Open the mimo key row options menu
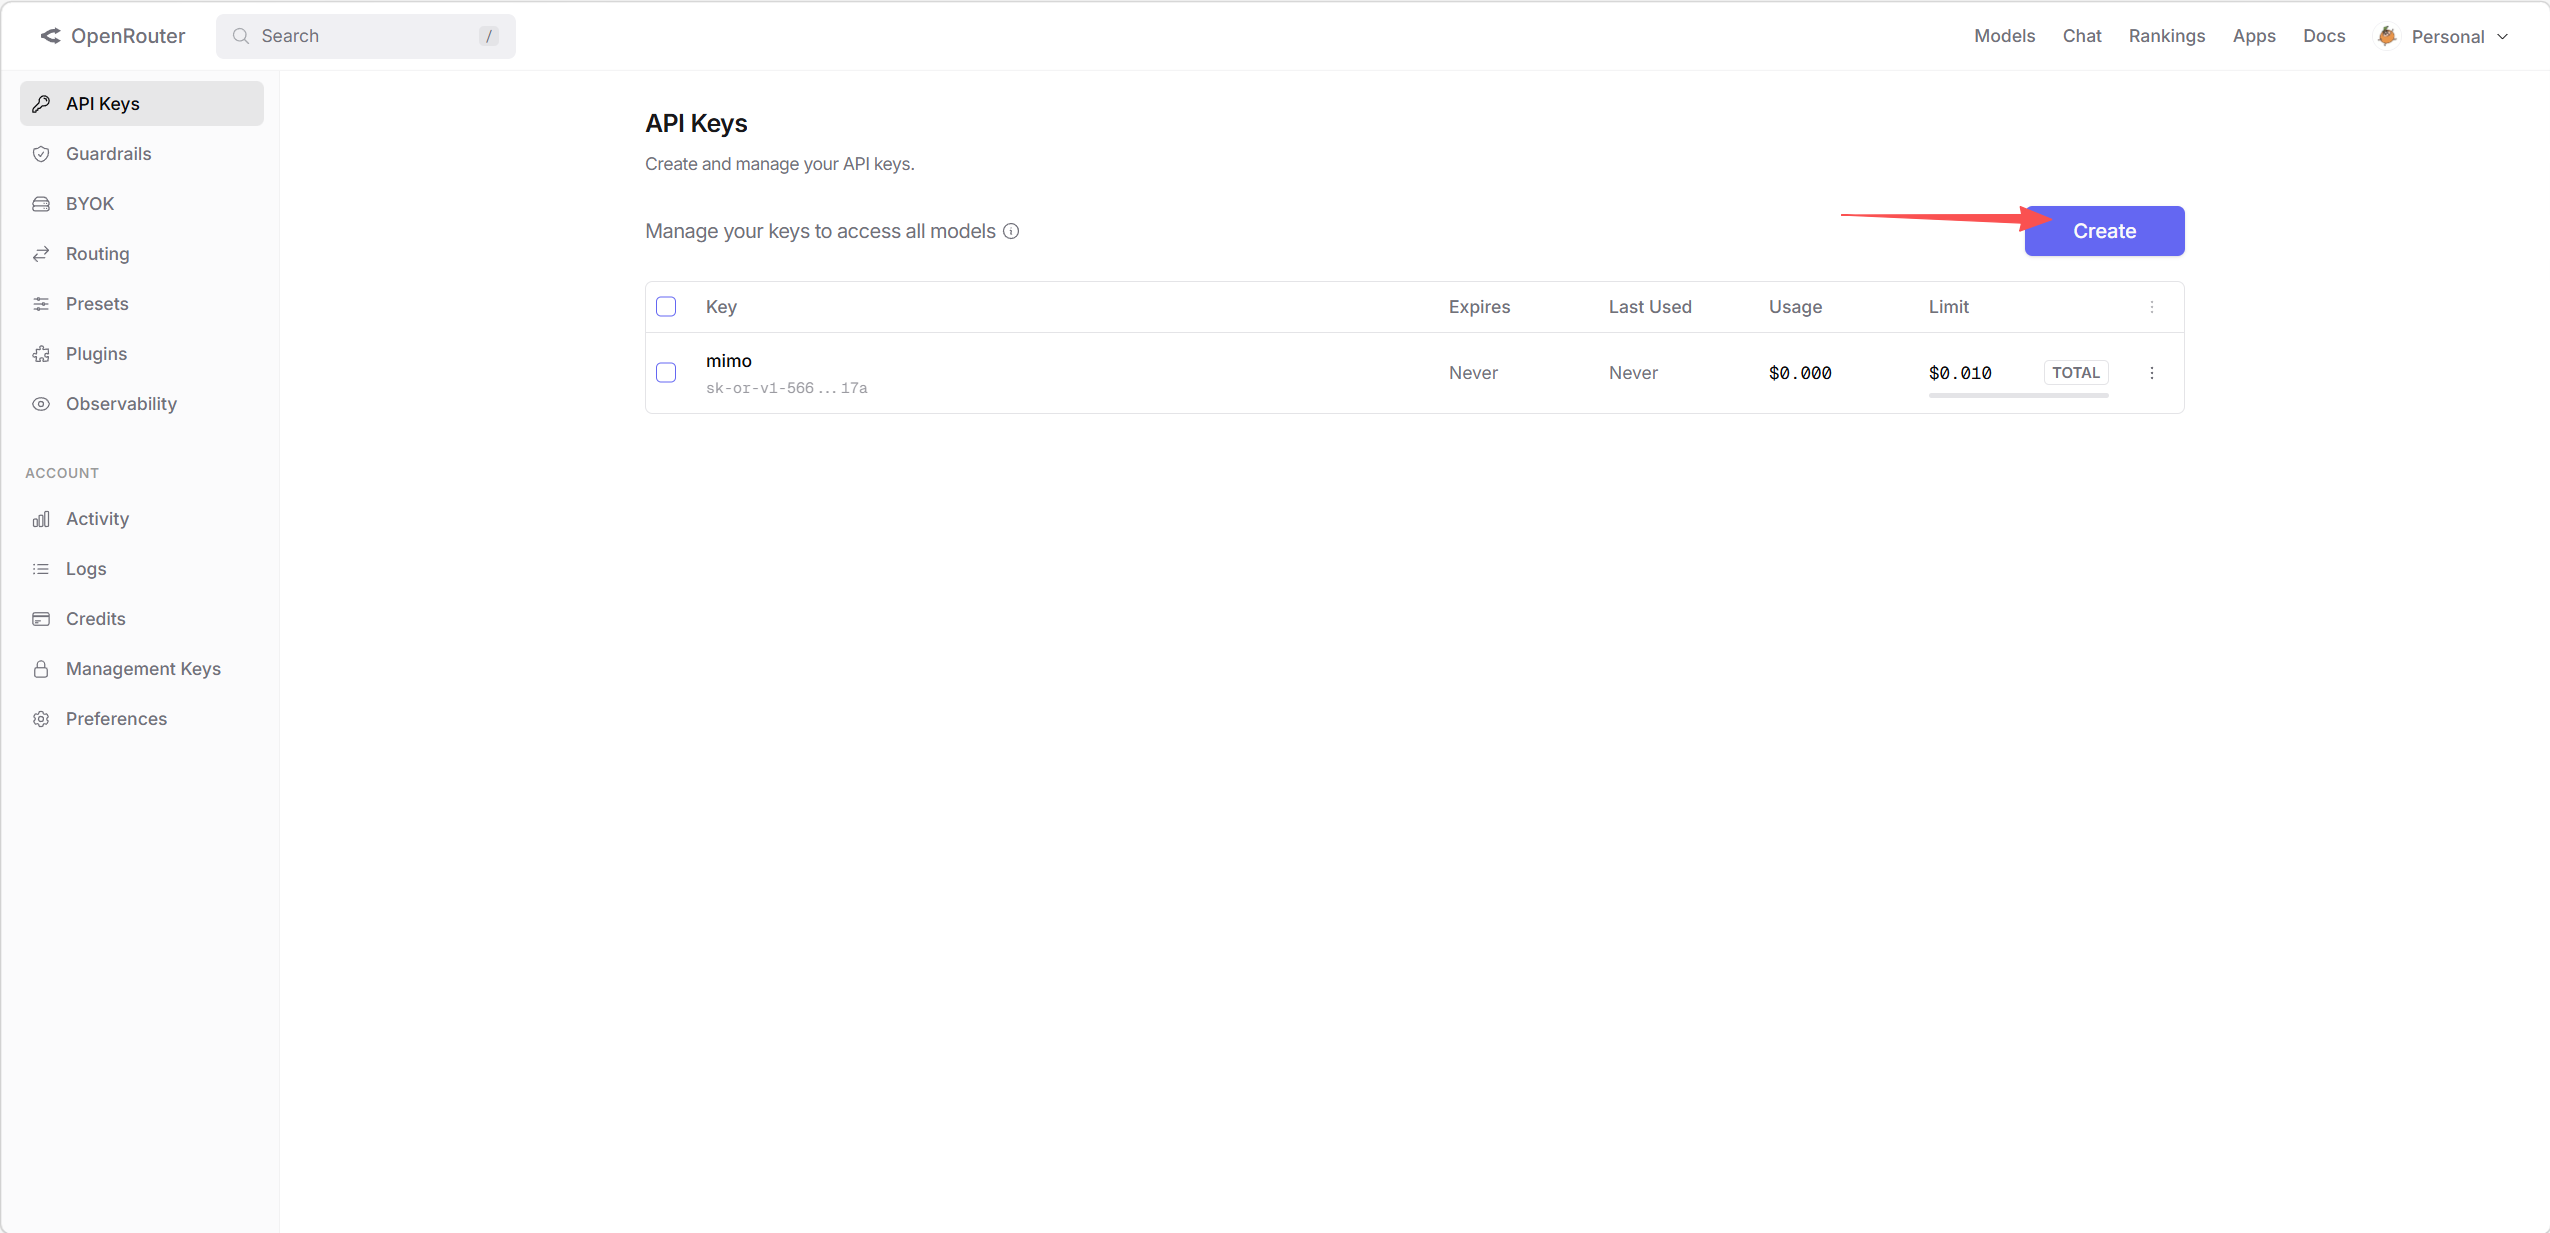This screenshot has height=1233, width=2550. [x=2152, y=373]
